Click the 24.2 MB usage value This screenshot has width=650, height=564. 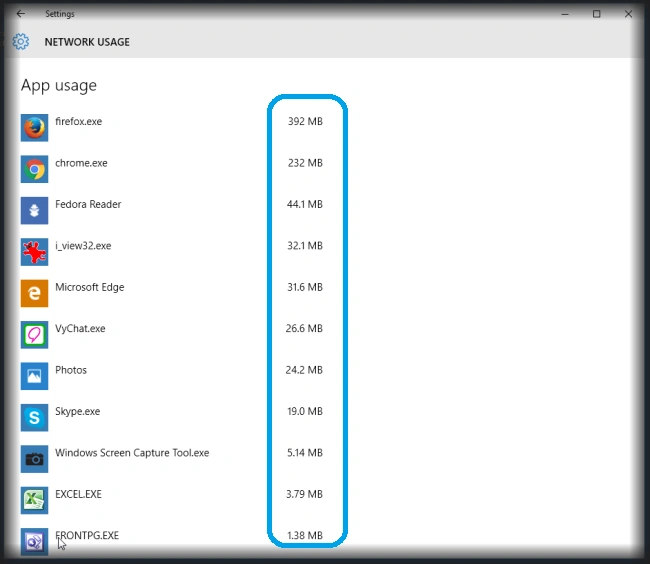coord(304,370)
